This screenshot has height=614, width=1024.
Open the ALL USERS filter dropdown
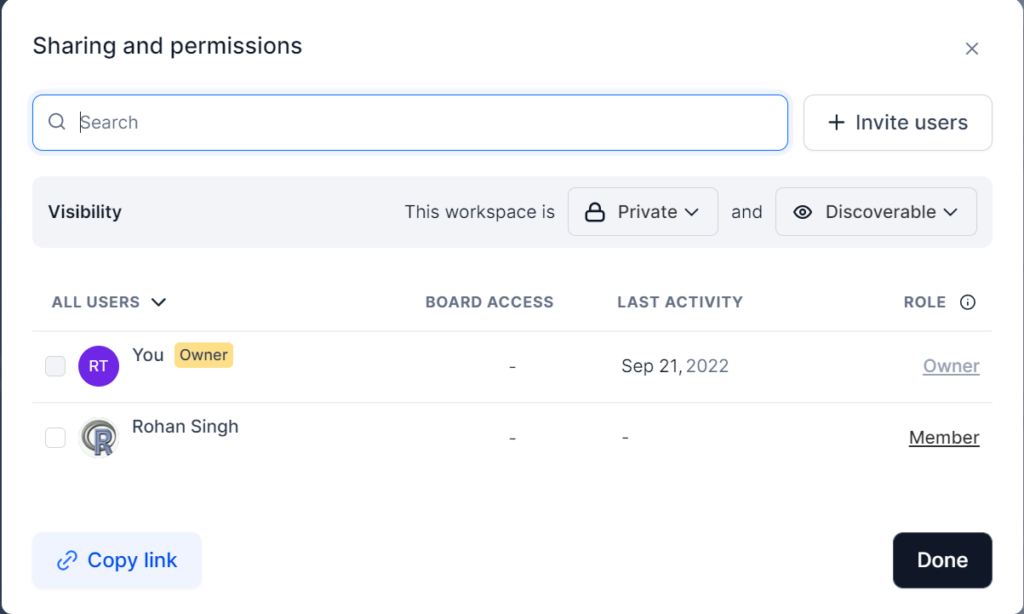click(x=109, y=302)
